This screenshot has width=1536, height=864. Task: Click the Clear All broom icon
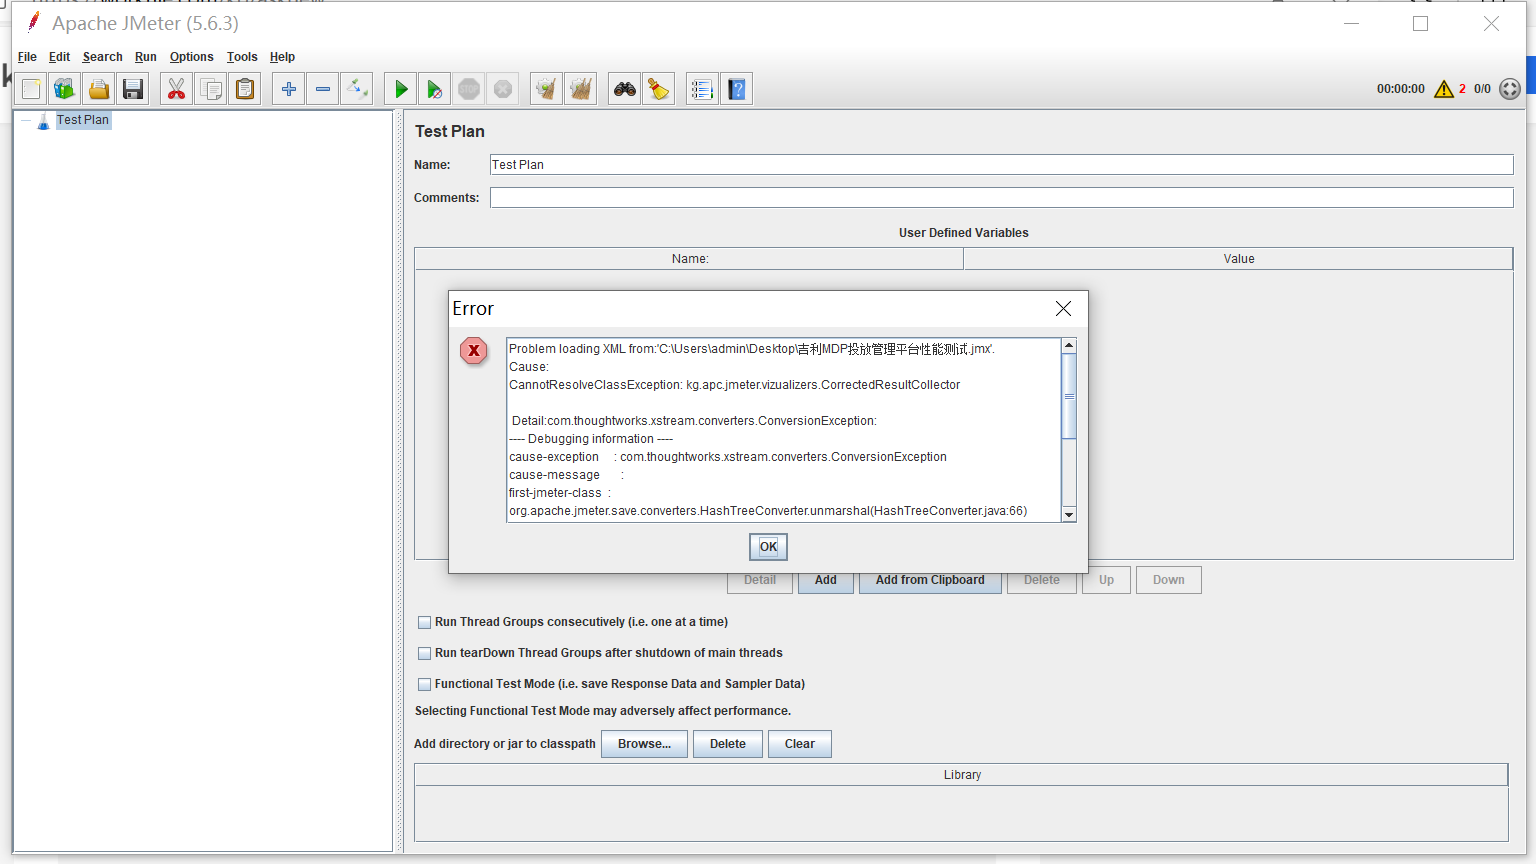click(x=580, y=89)
